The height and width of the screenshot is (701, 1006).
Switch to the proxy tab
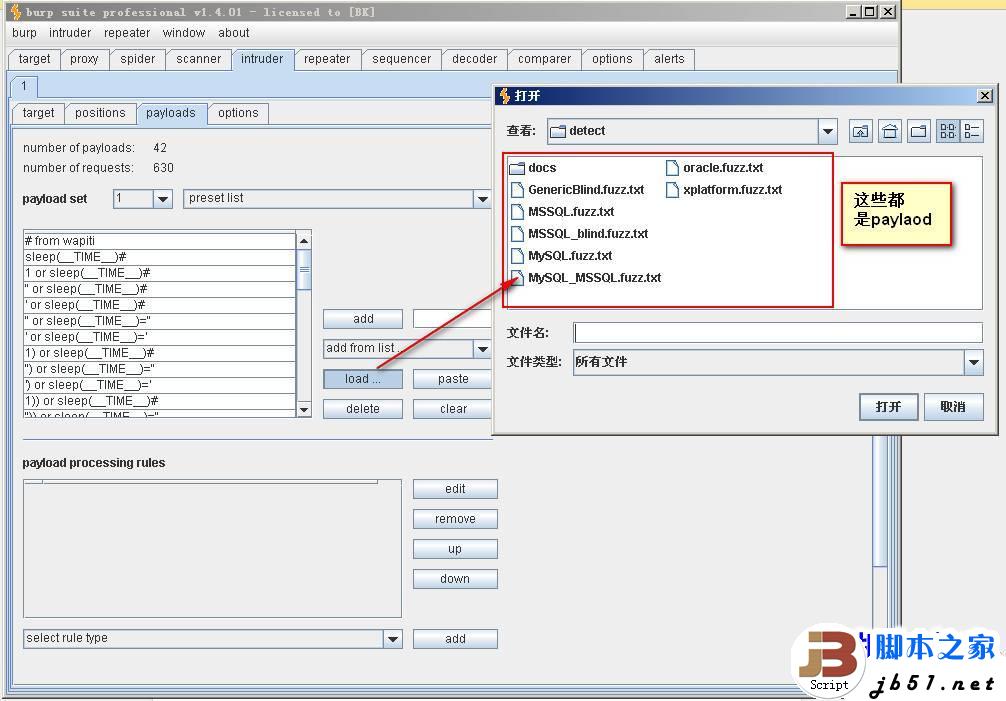pyautogui.click(x=84, y=59)
